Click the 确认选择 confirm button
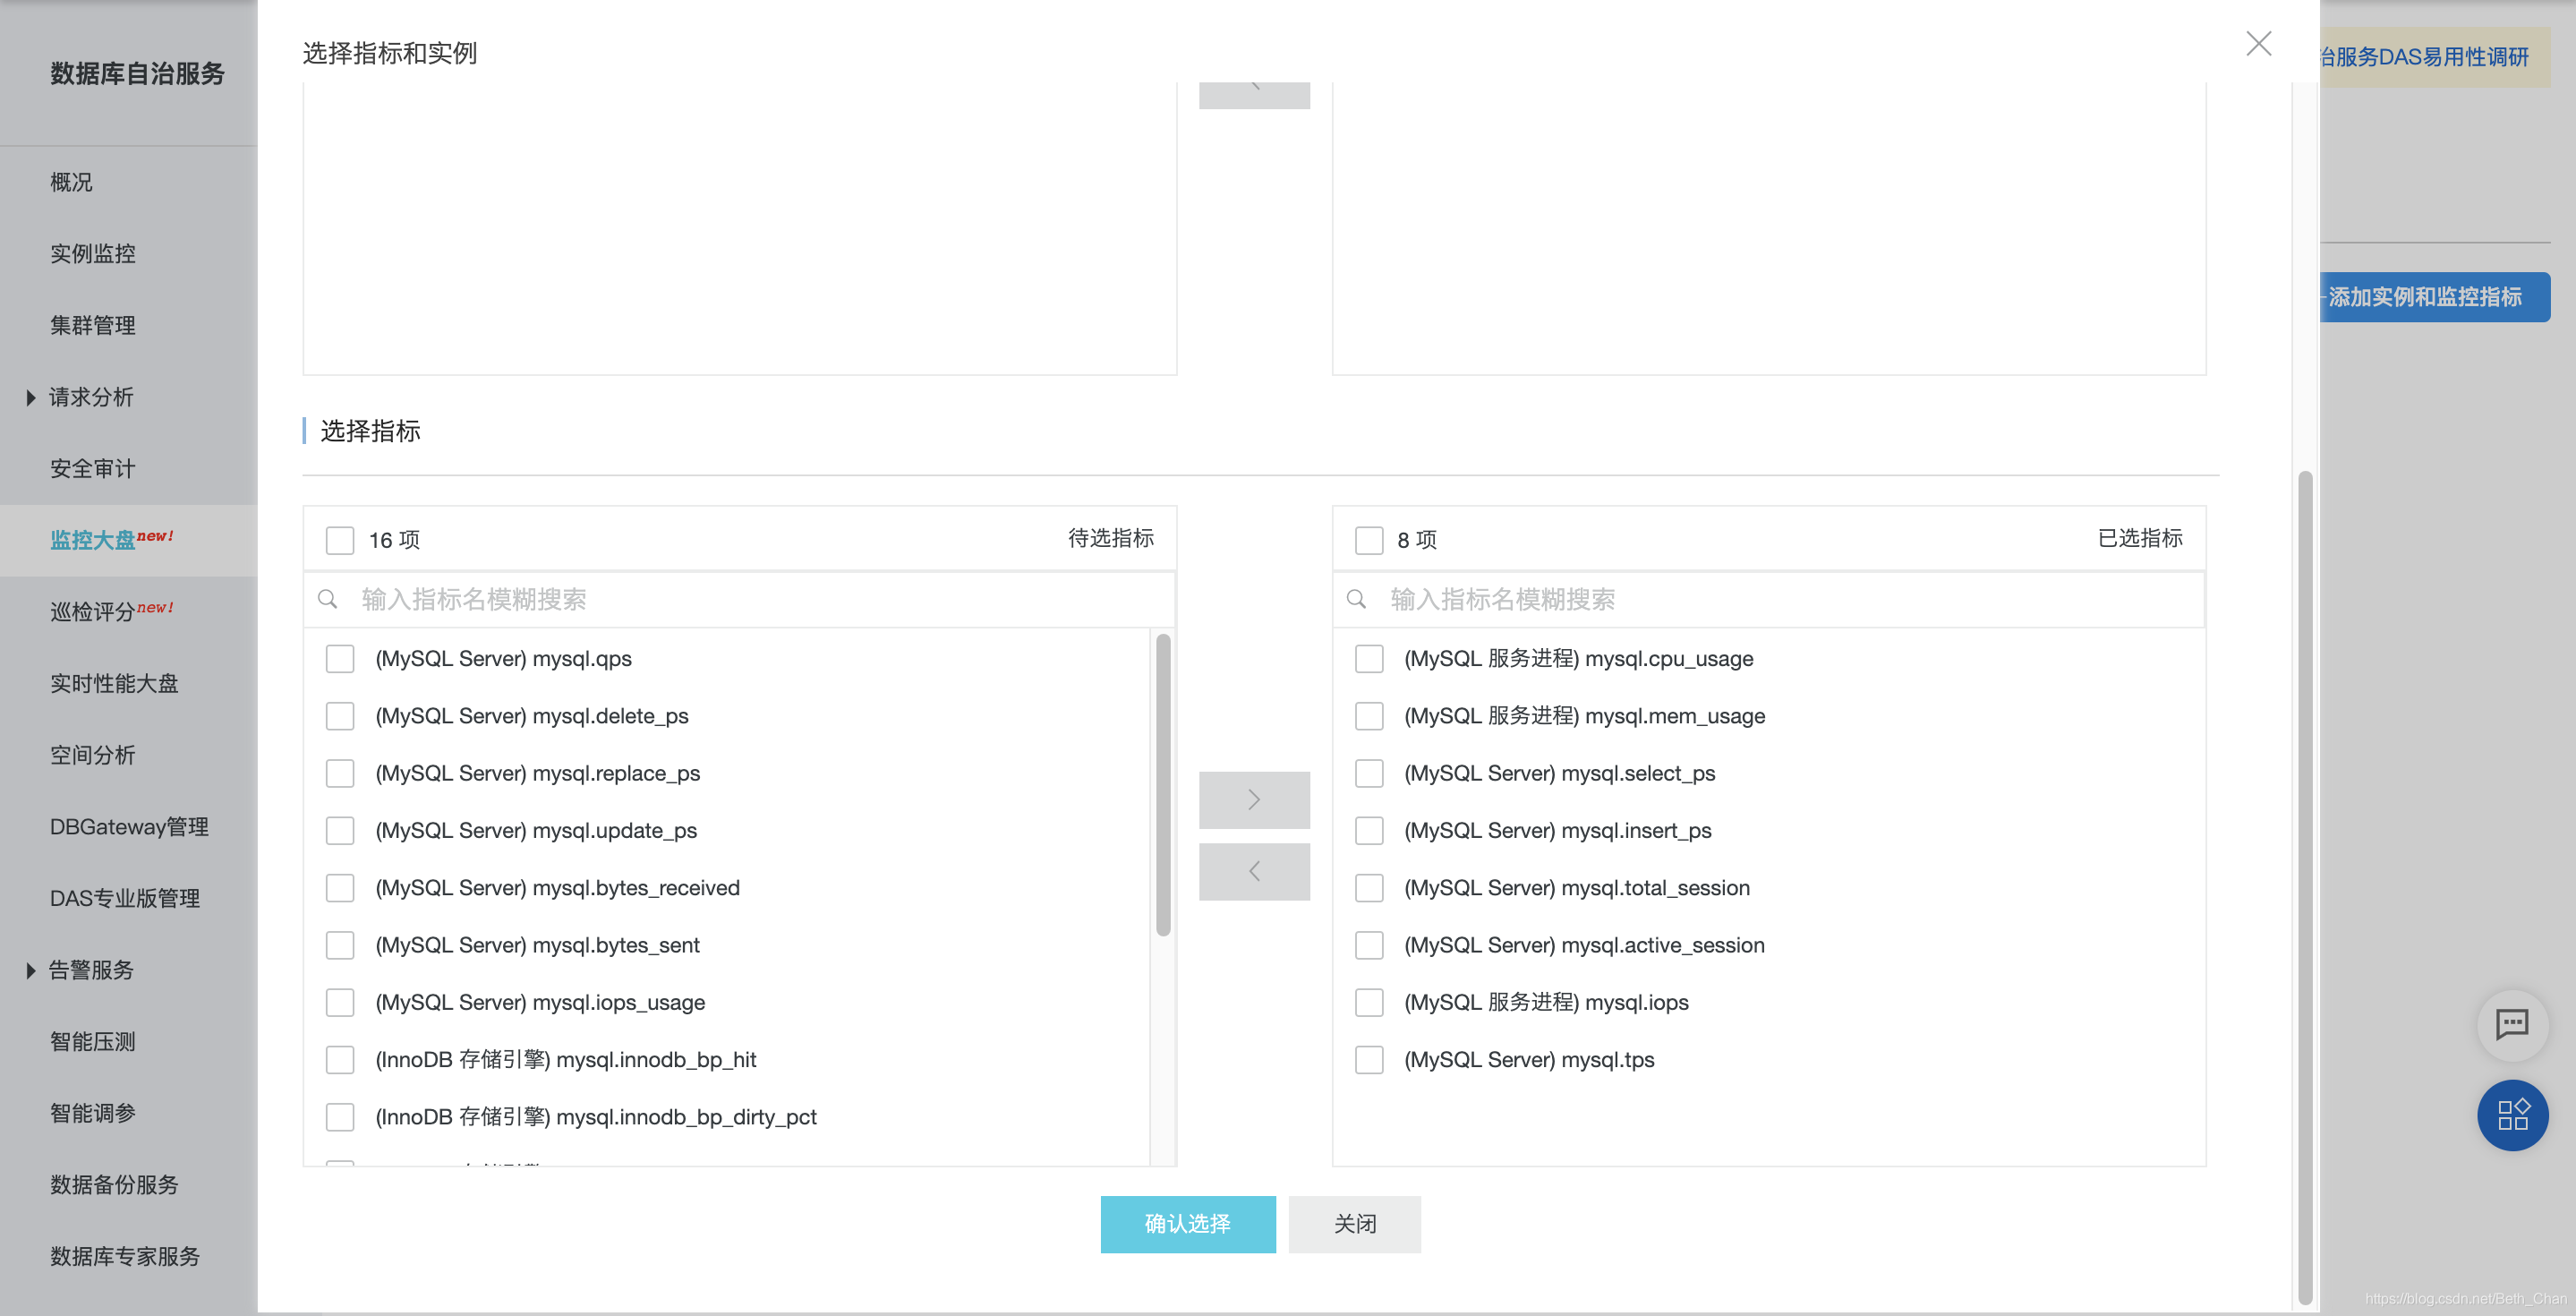2576x1316 pixels. (1187, 1224)
